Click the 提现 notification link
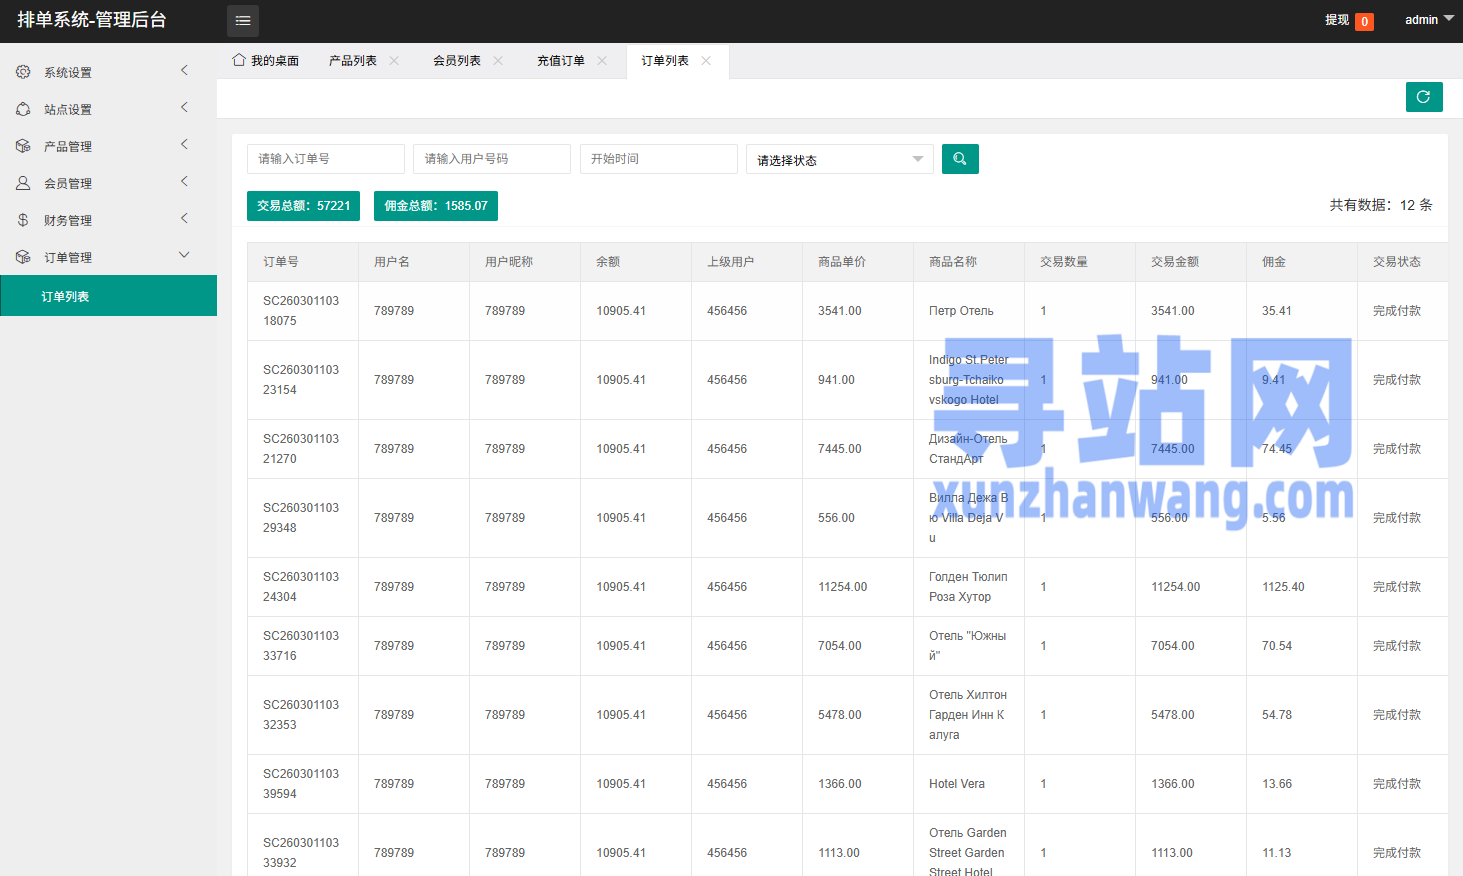This screenshot has width=1463, height=876. [x=1337, y=20]
